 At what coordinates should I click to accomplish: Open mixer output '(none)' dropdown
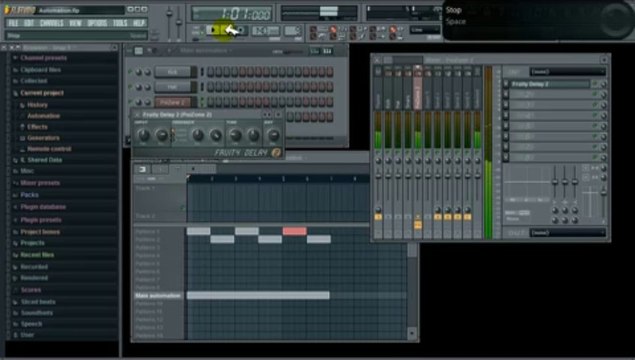click(x=567, y=232)
